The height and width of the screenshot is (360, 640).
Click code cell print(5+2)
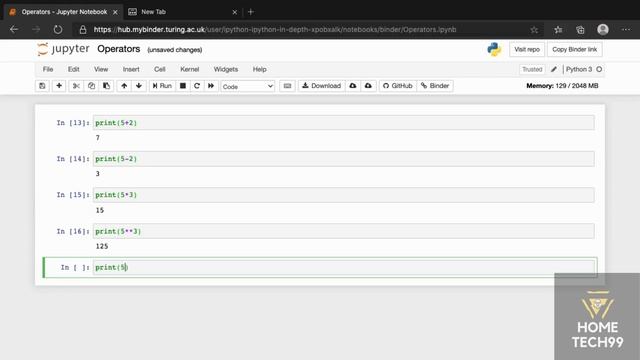click(x=344, y=123)
